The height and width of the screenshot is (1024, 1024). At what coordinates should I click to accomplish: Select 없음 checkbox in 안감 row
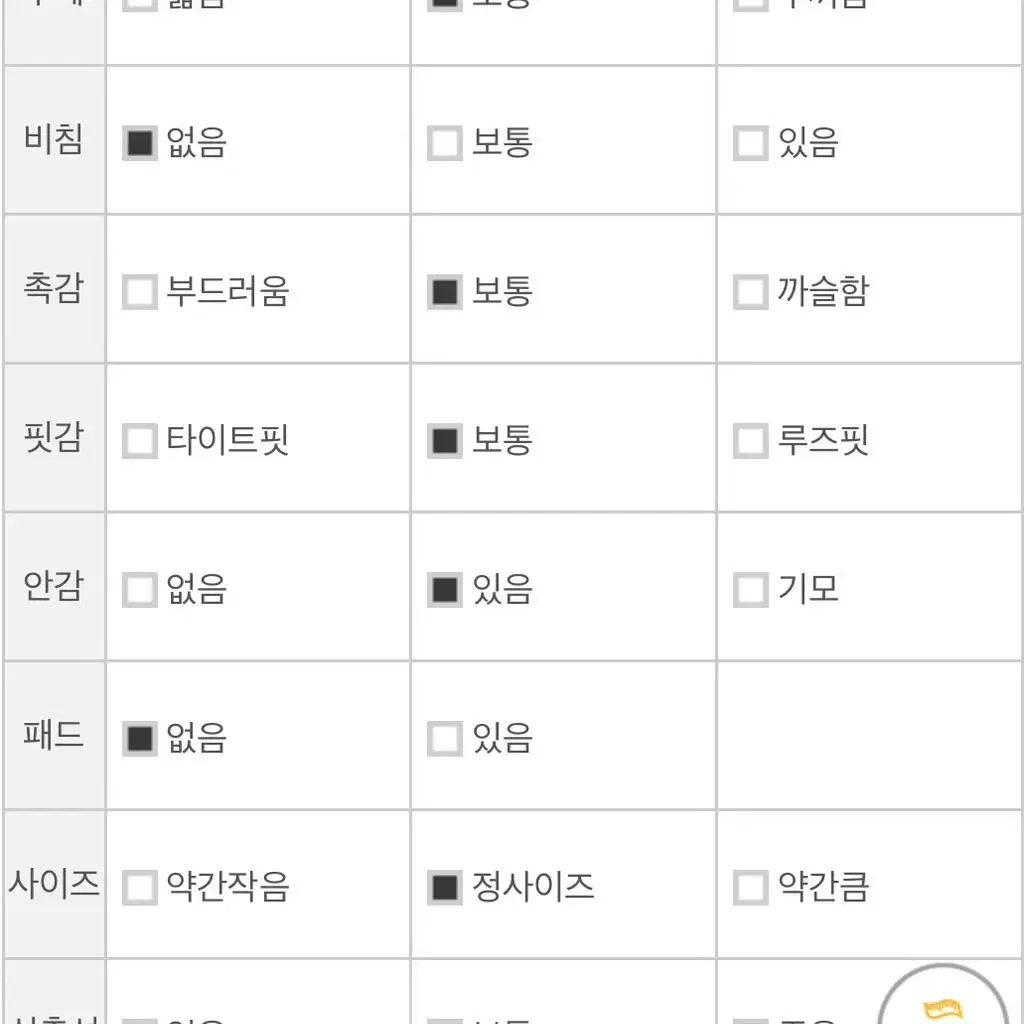[140, 590]
